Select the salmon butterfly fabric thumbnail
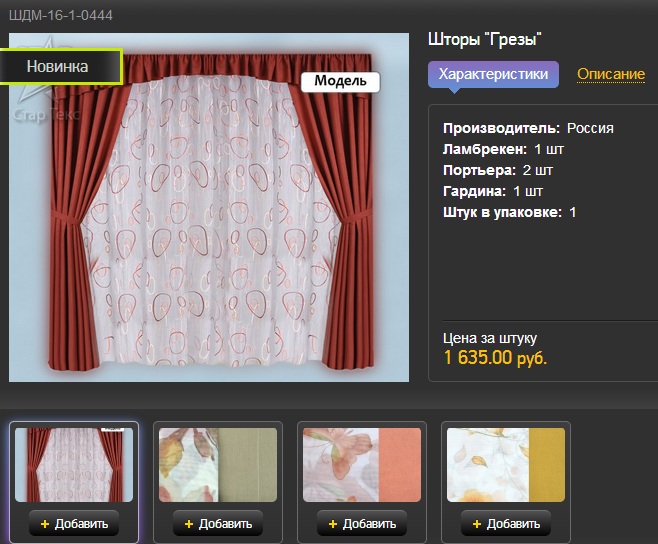This screenshot has height=544, width=658. click(x=362, y=465)
